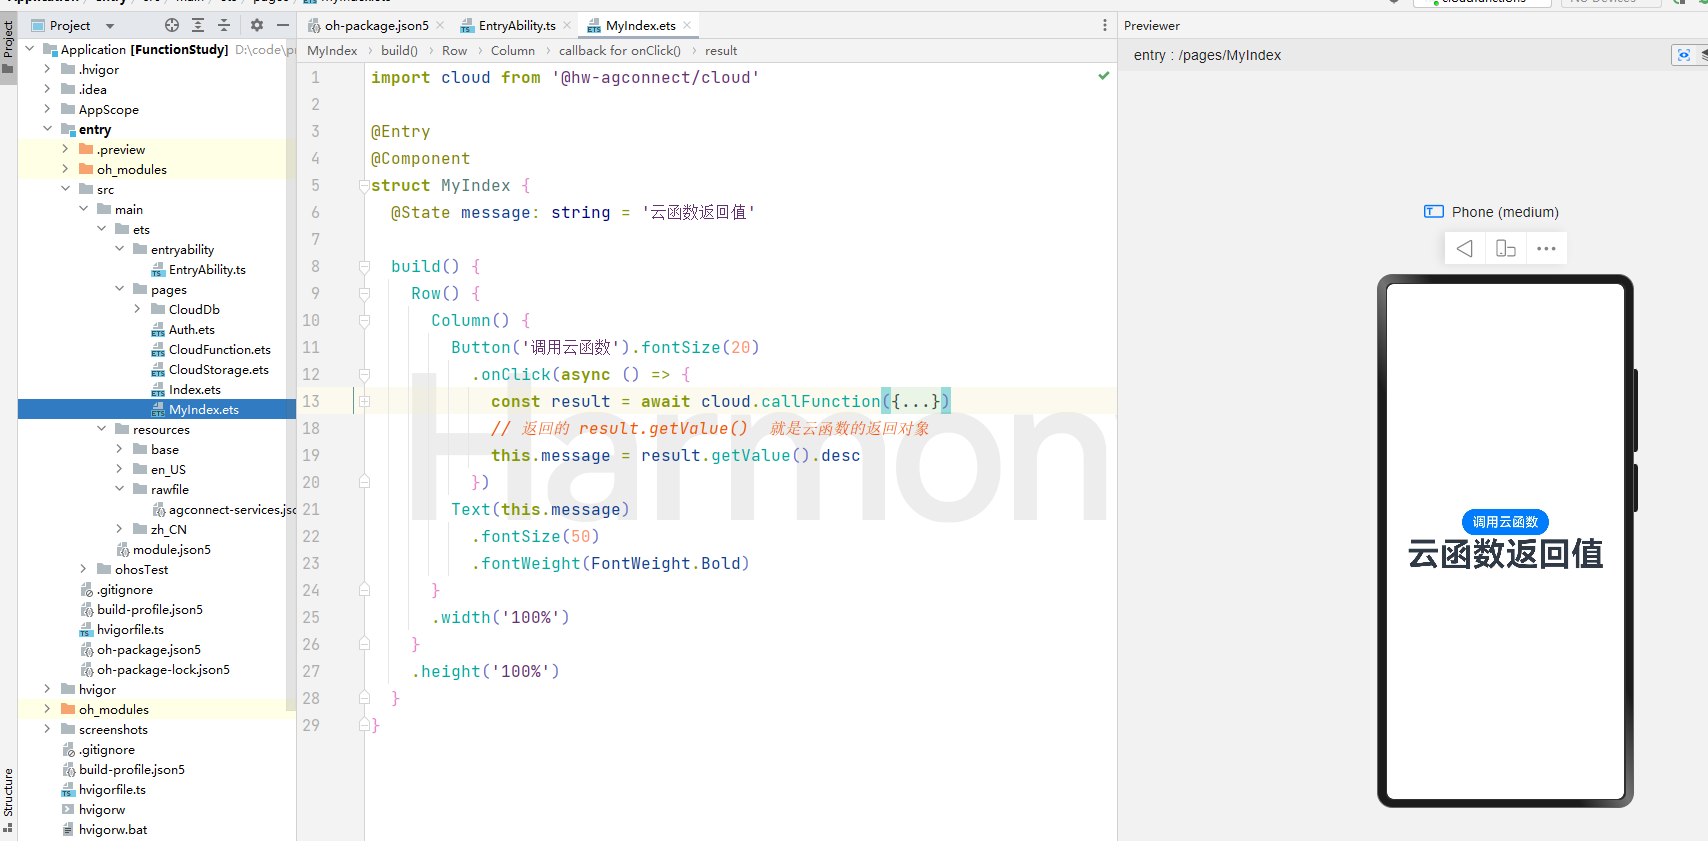Collapse the entry module folder
1708x841 pixels.
[47, 129]
